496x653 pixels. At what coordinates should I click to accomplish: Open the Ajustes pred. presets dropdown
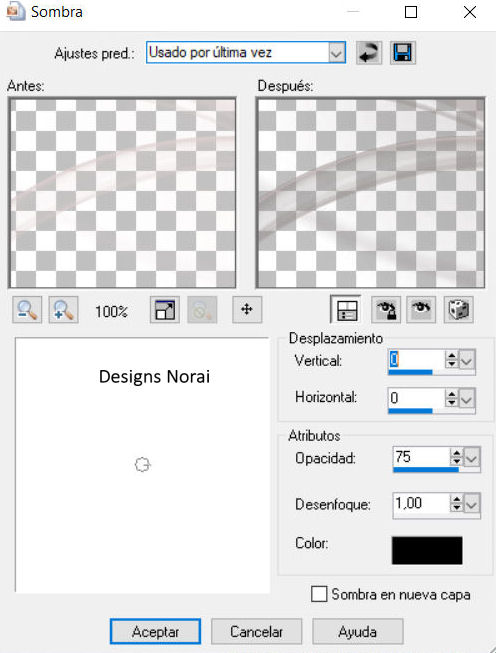[336, 53]
